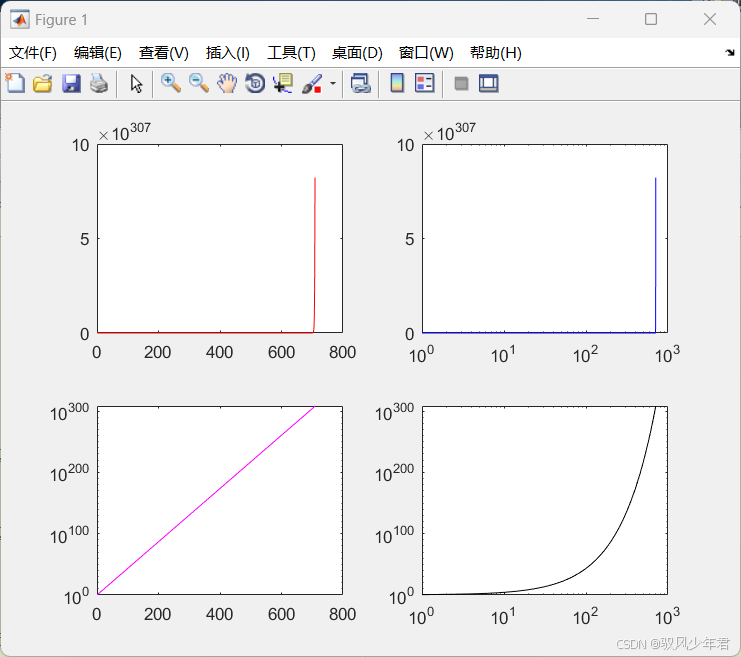741x657 pixels.
Task: Activate the Zoom In magnifier tool
Action: pyautogui.click(x=171, y=84)
